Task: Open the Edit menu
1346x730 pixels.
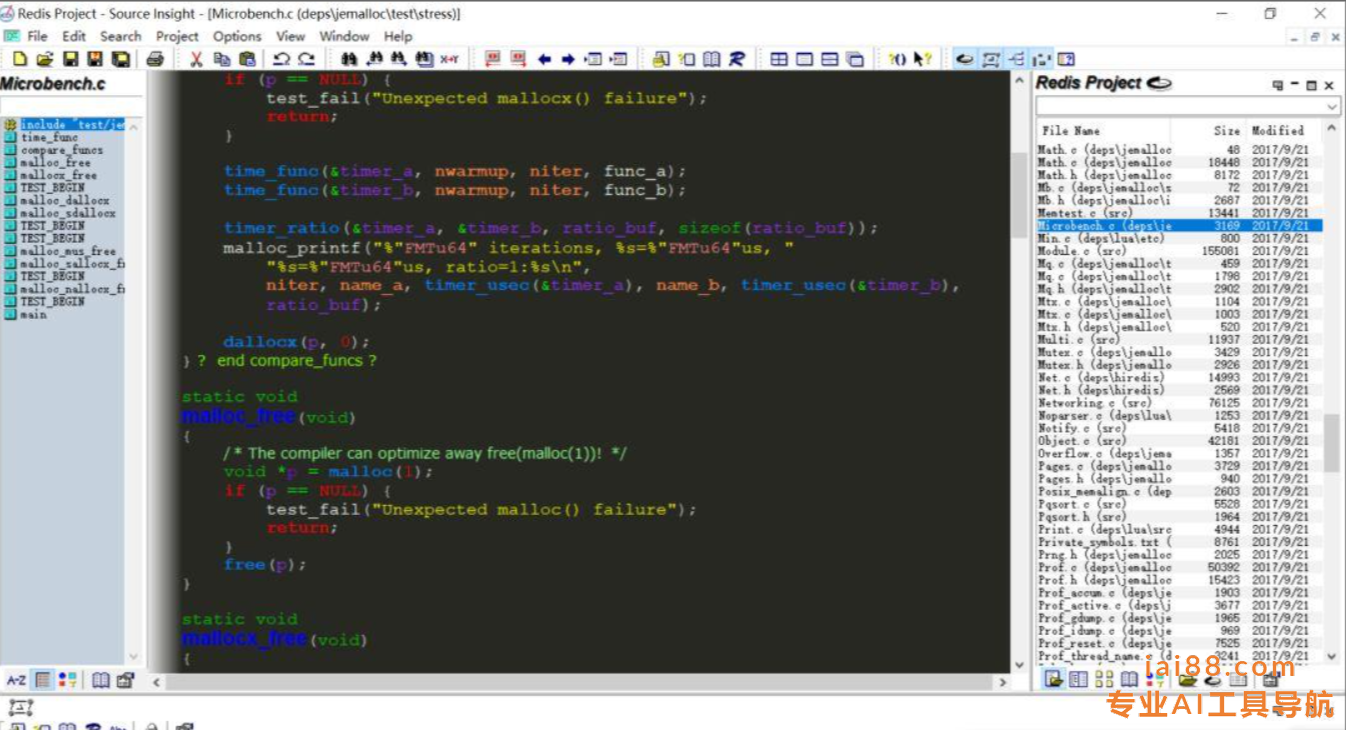Action: (74, 36)
